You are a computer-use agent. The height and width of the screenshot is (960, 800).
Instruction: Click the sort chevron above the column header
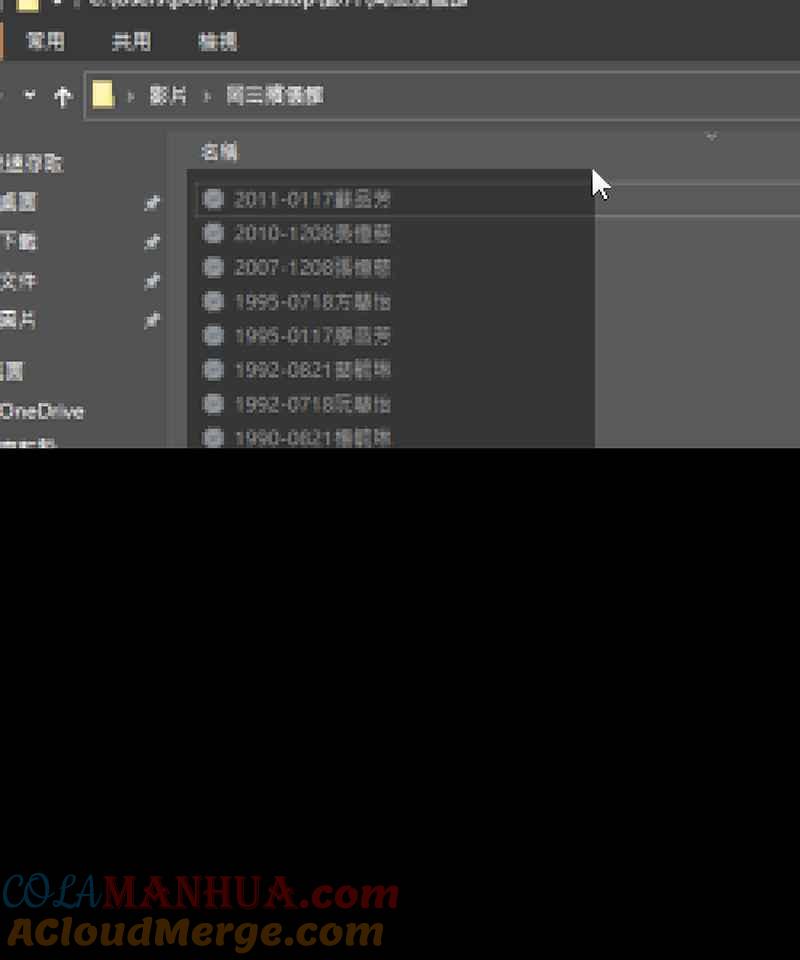point(711,136)
